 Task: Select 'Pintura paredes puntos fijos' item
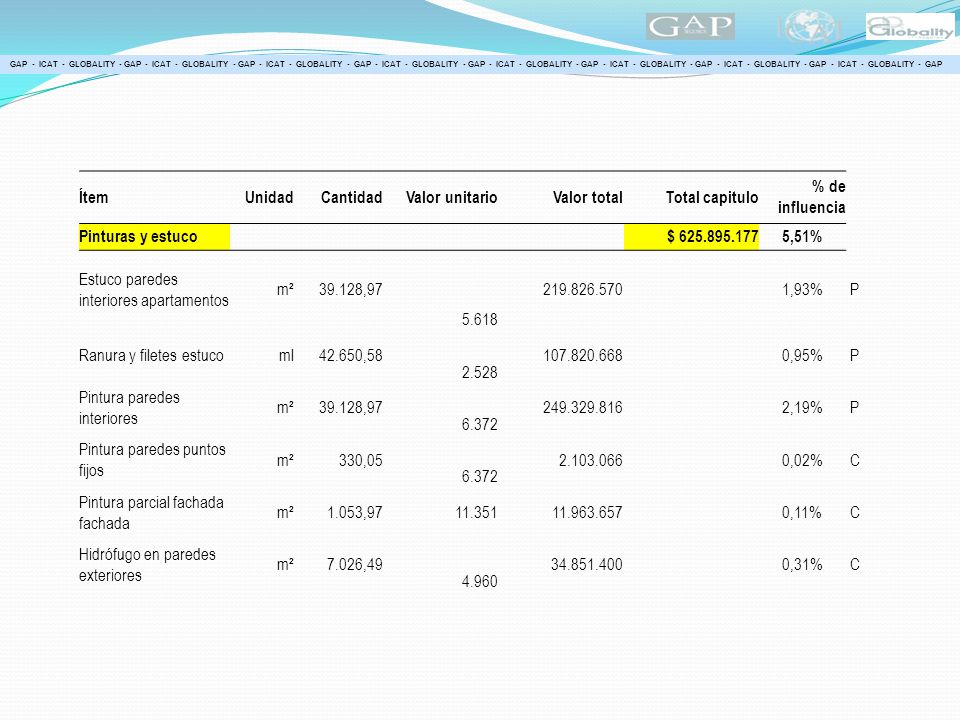152,460
